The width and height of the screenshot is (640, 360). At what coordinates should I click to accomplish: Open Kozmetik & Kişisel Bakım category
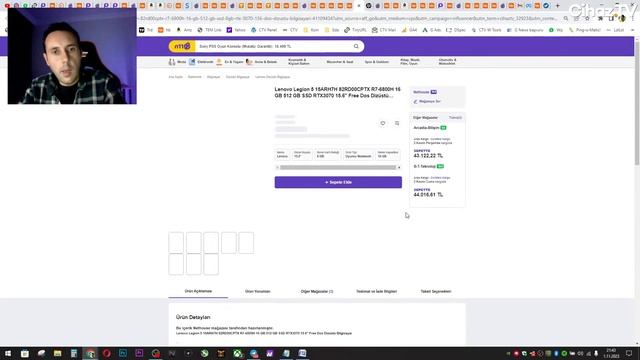[x=299, y=62]
